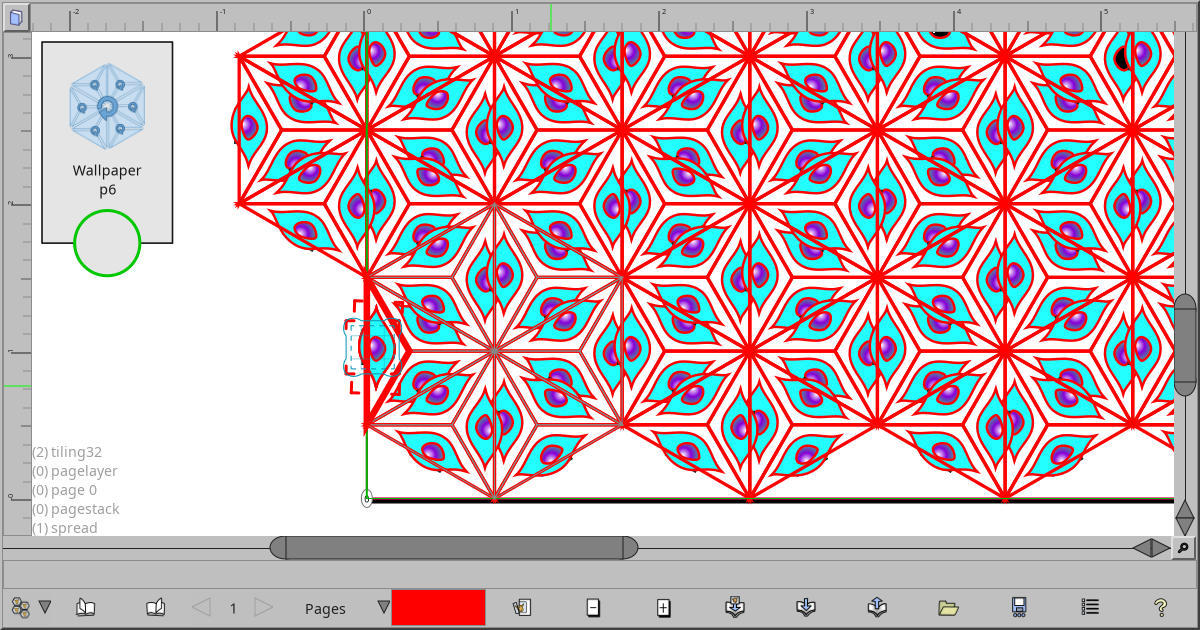Open the Pages dropdown arrow
This screenshot has height=630, width=1200.
click(x=383, y=607)
